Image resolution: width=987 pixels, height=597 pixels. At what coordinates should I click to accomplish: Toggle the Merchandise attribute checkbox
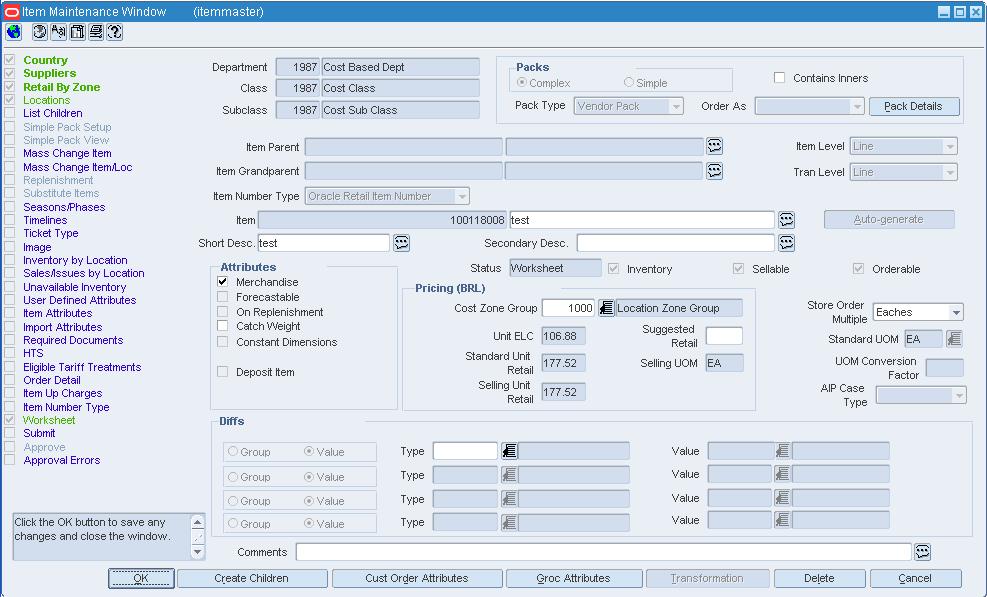[222, 281]
